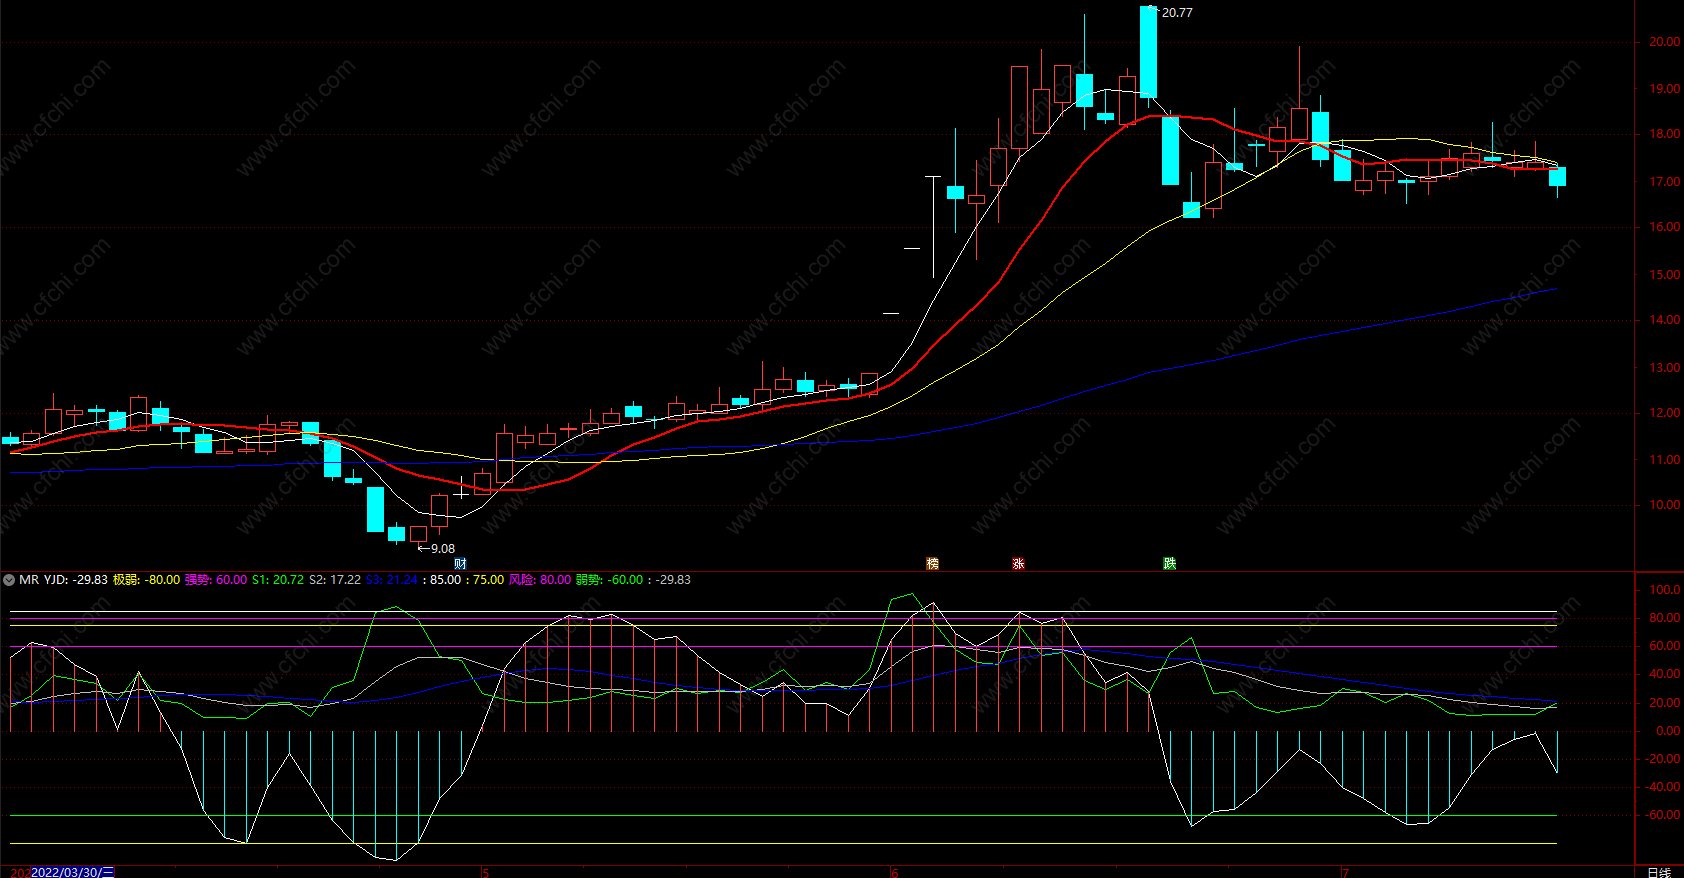Open the 日线 period selector

click(x=1659, y=872)
